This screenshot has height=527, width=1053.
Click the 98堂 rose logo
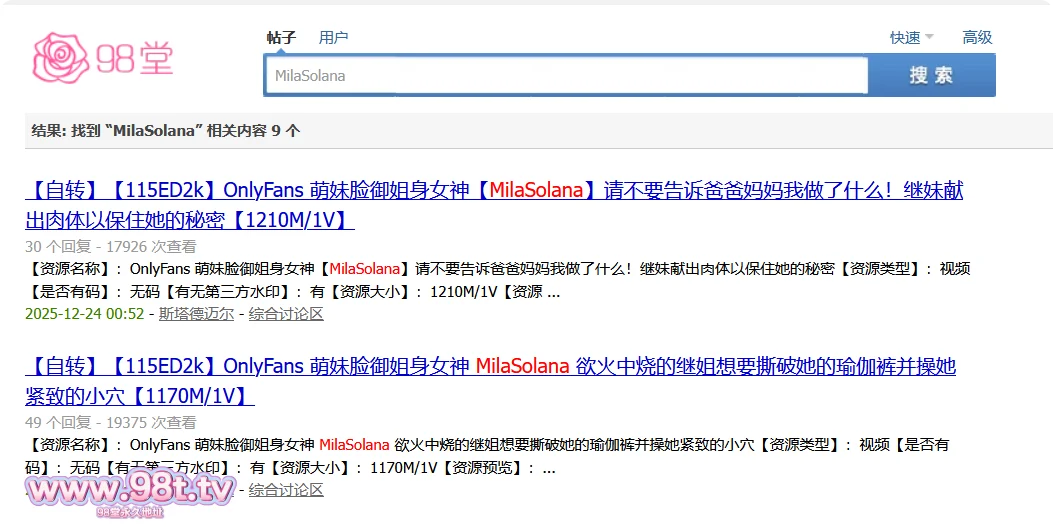point(103,58)
